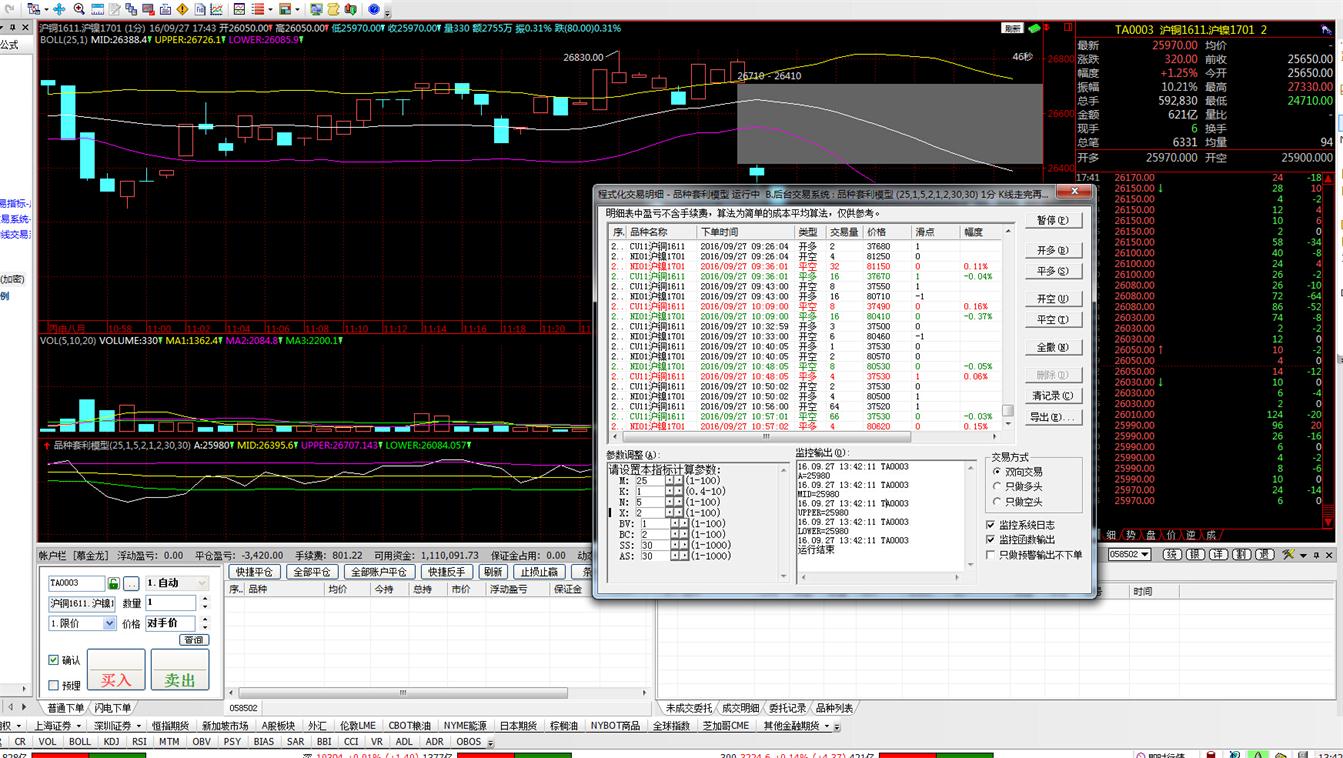This screenshot has height=758, width=1343.
Task: Select the KDJ indicator tab
Action: coord(111,742)
